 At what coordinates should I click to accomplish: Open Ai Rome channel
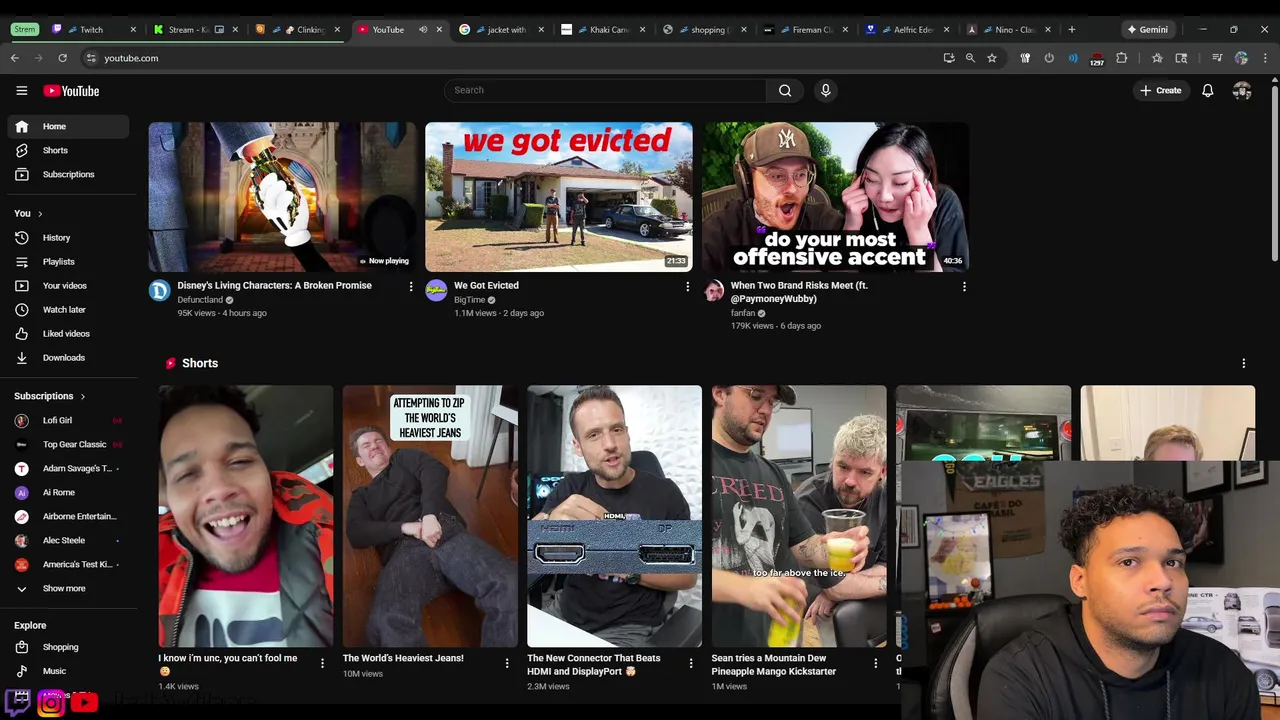coord(68,492)
